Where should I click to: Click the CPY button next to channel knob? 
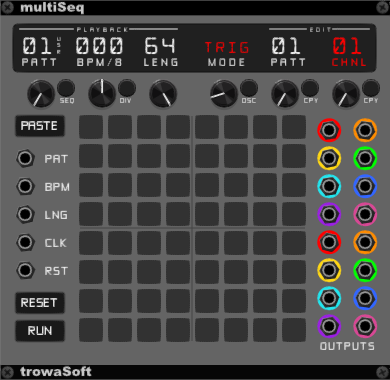[371, 88]
